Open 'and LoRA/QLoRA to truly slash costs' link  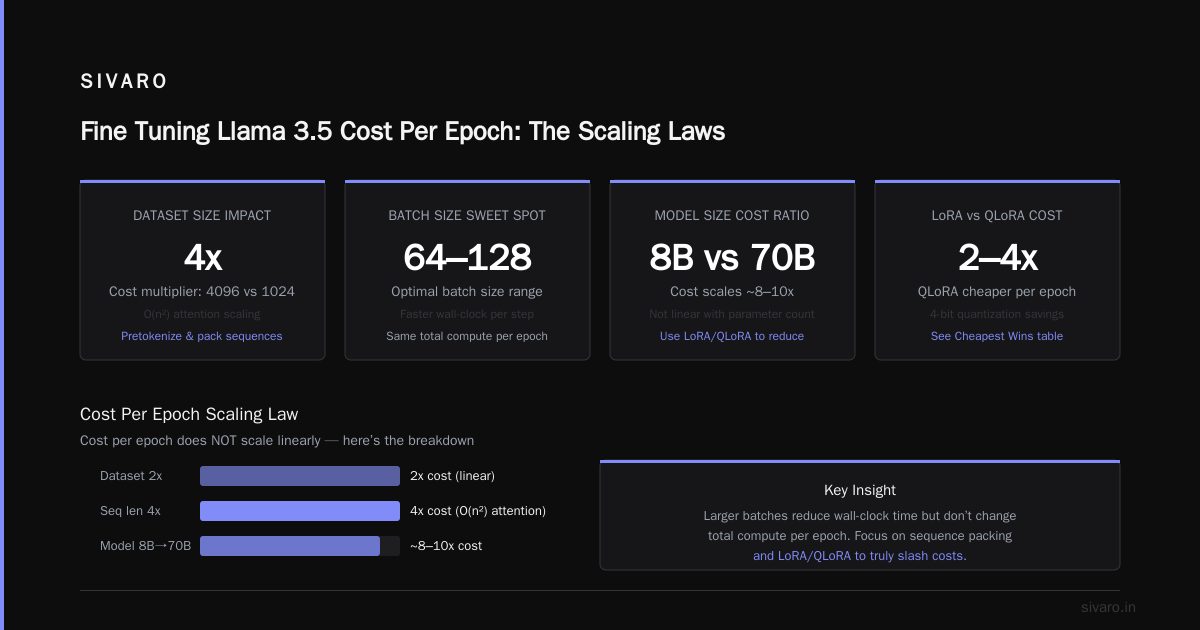point(860,556)
